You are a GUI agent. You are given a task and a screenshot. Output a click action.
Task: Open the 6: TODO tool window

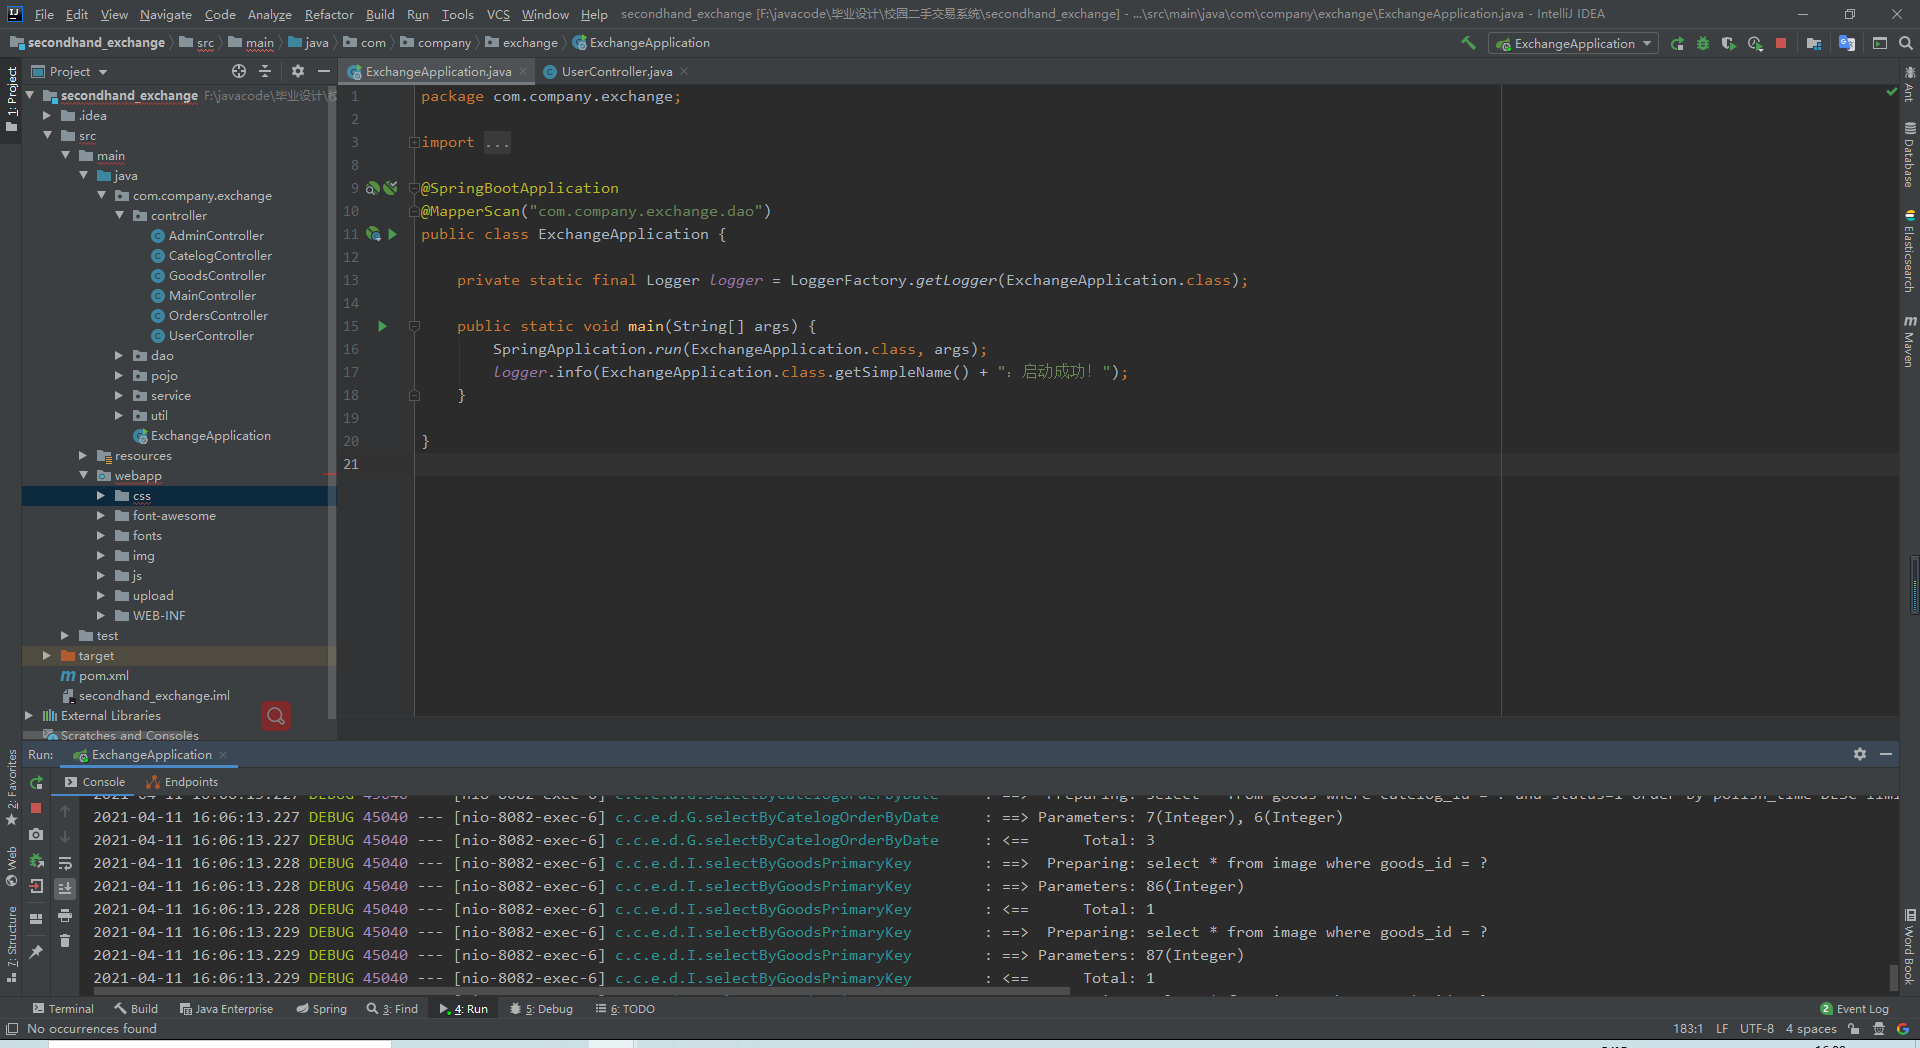[x=625, y=1008]
